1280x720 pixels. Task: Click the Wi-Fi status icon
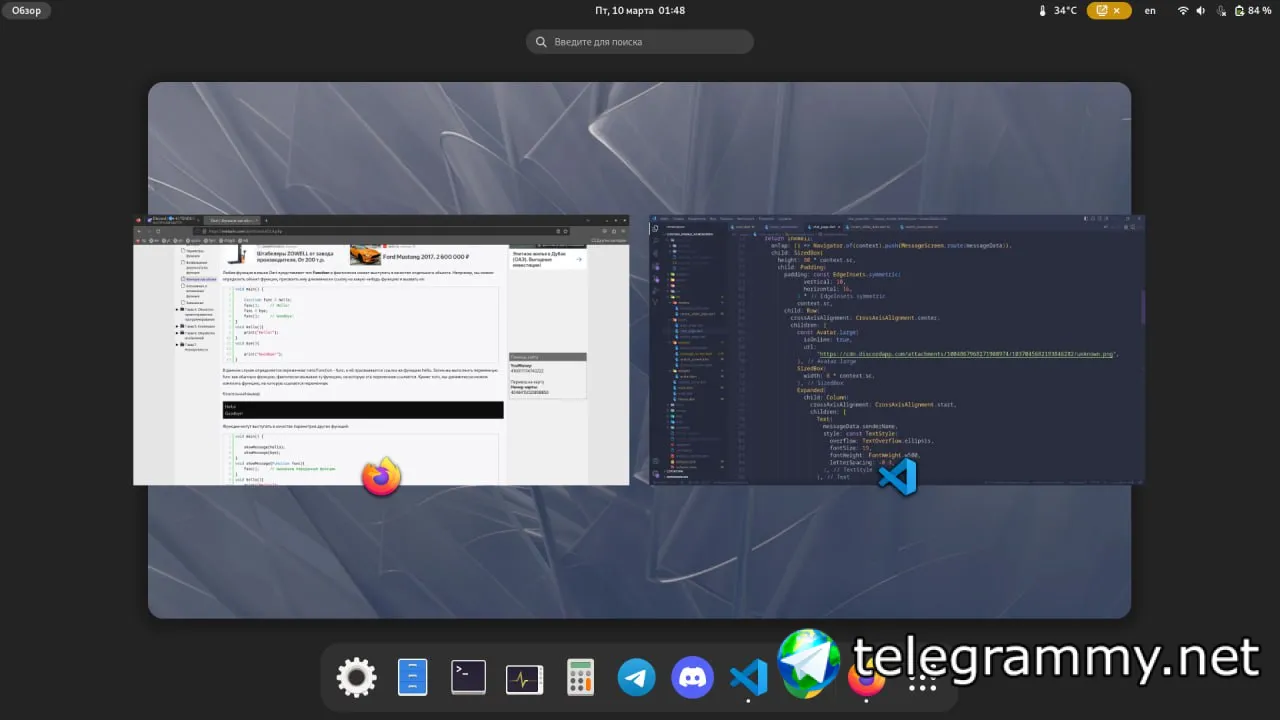1183,11
